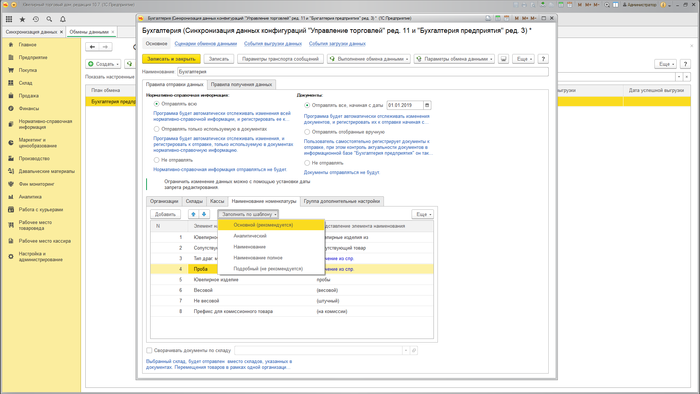Open 'Еще' menu in Обмены данными window
The height and width of the screenshot is (394, 700).
tap(665, 64)
